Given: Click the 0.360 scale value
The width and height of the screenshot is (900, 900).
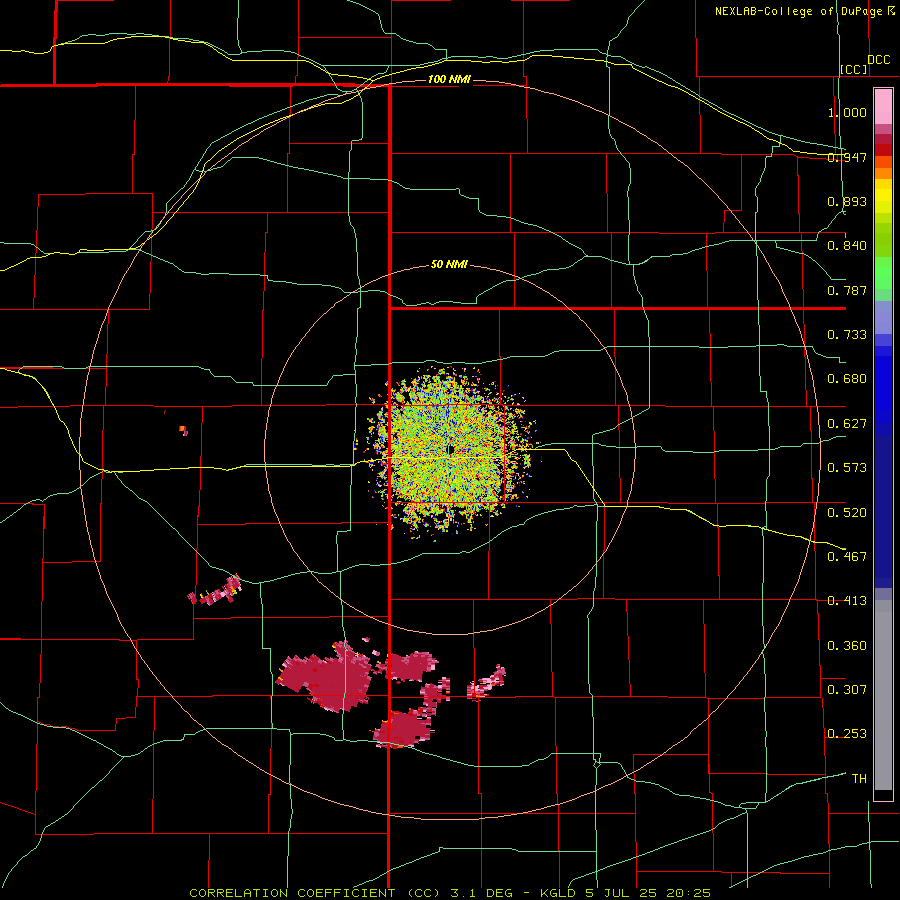Looking at the screenshot, I should coord(847,646).
